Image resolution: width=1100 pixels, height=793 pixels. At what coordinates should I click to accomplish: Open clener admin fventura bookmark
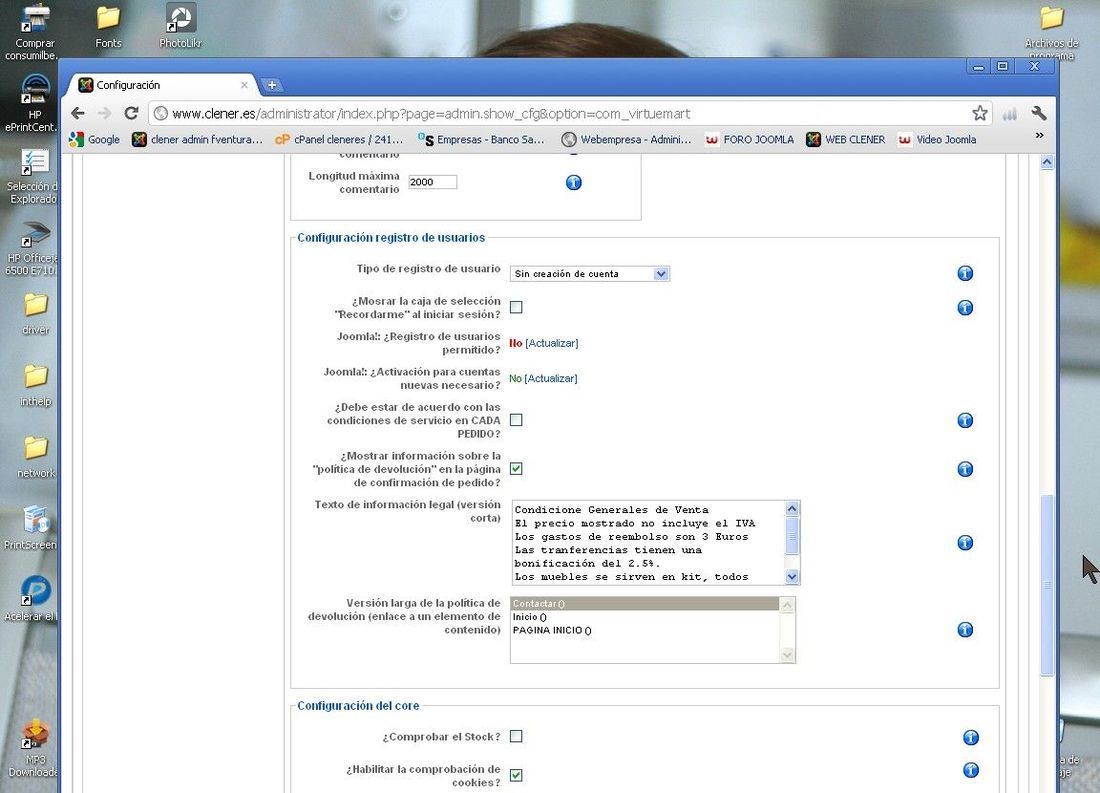point(197,140)
